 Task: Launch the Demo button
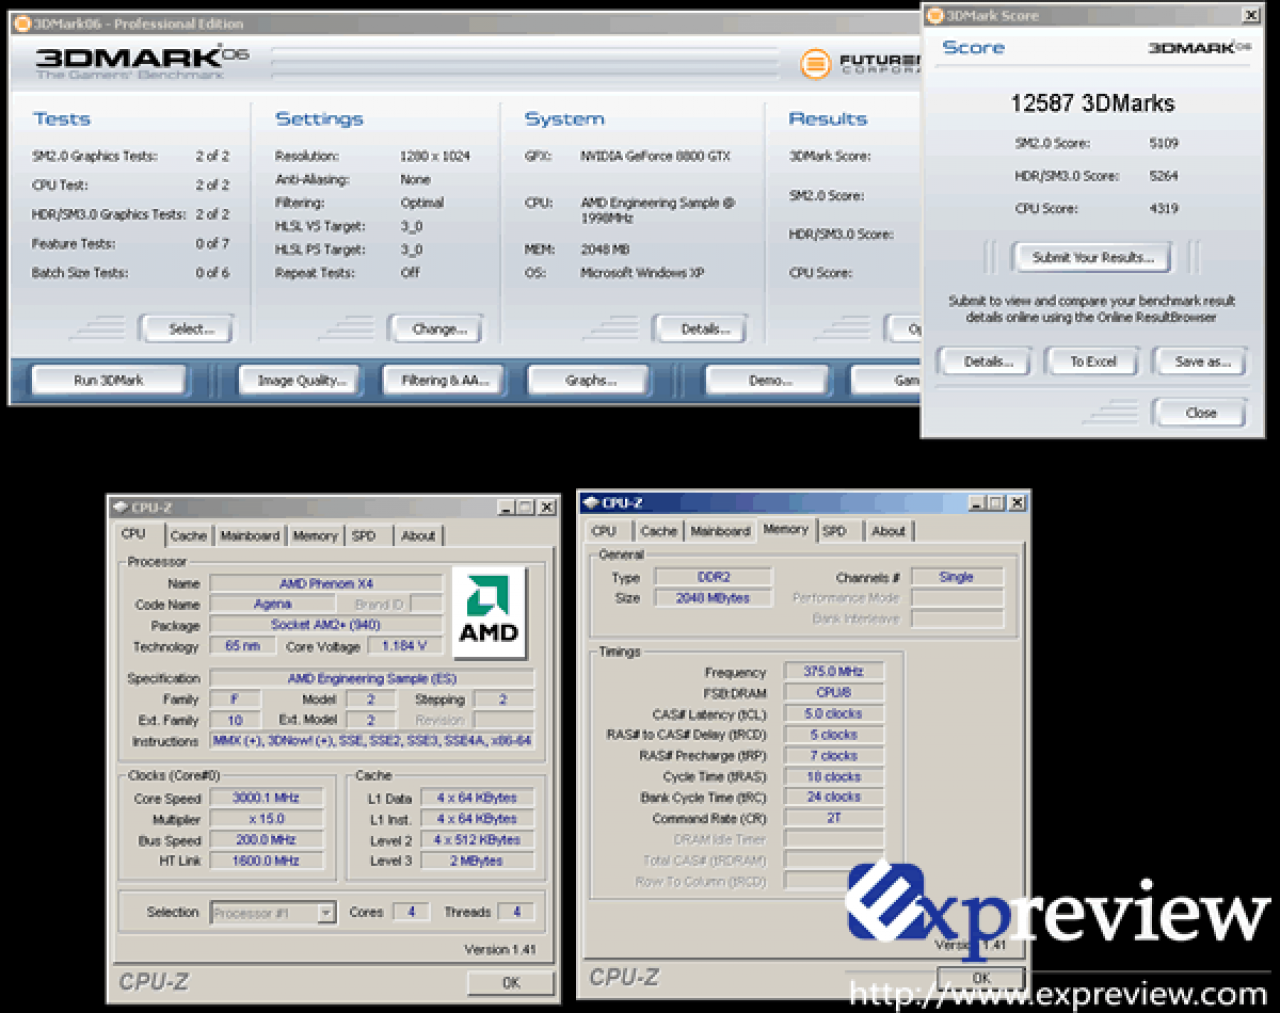770,381
